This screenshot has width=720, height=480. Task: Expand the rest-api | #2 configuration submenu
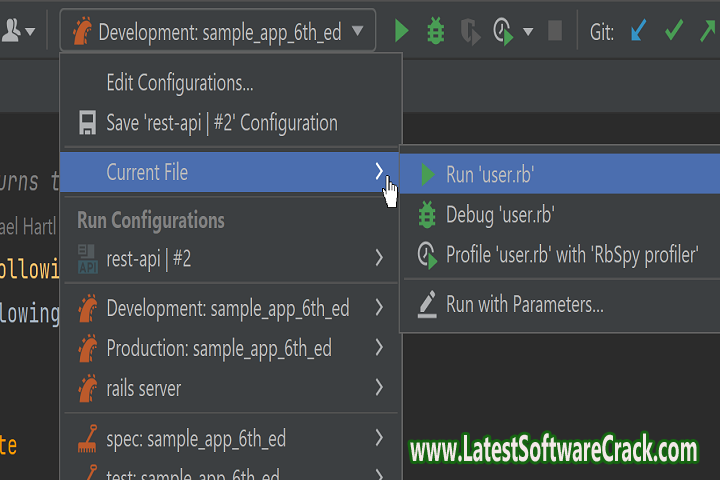coord(379,259)
